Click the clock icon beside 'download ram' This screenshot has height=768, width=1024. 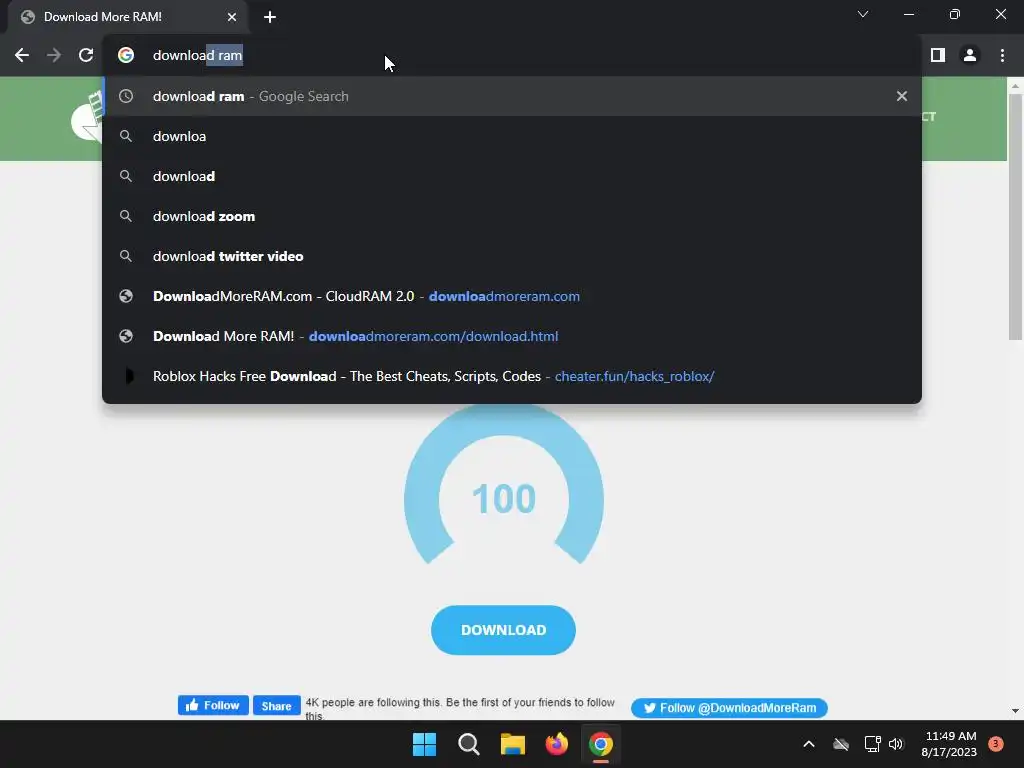(126, 96)
